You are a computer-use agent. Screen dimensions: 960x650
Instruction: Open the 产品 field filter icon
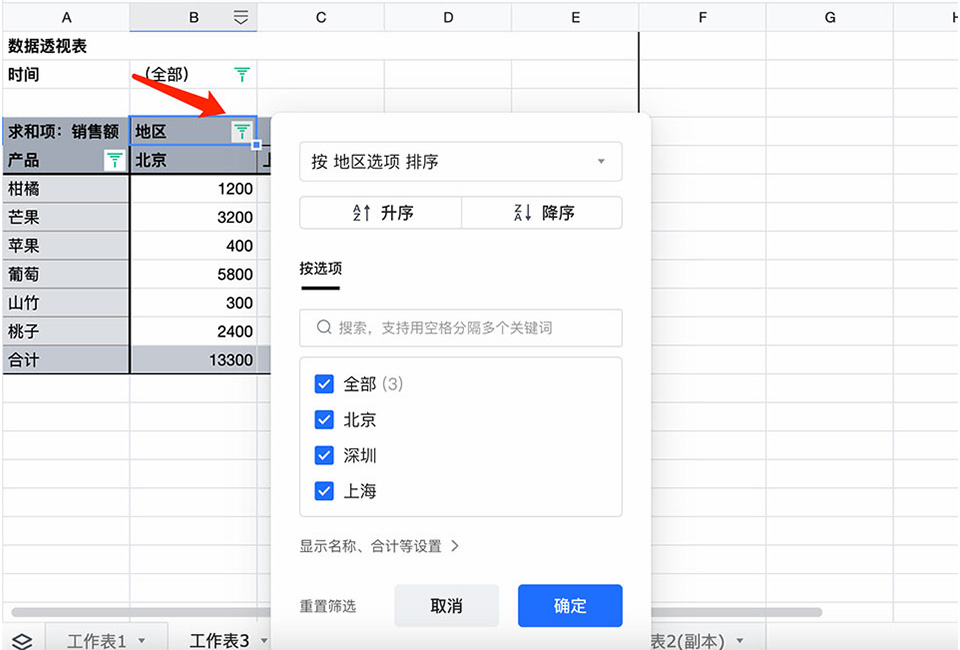[113, 160]
